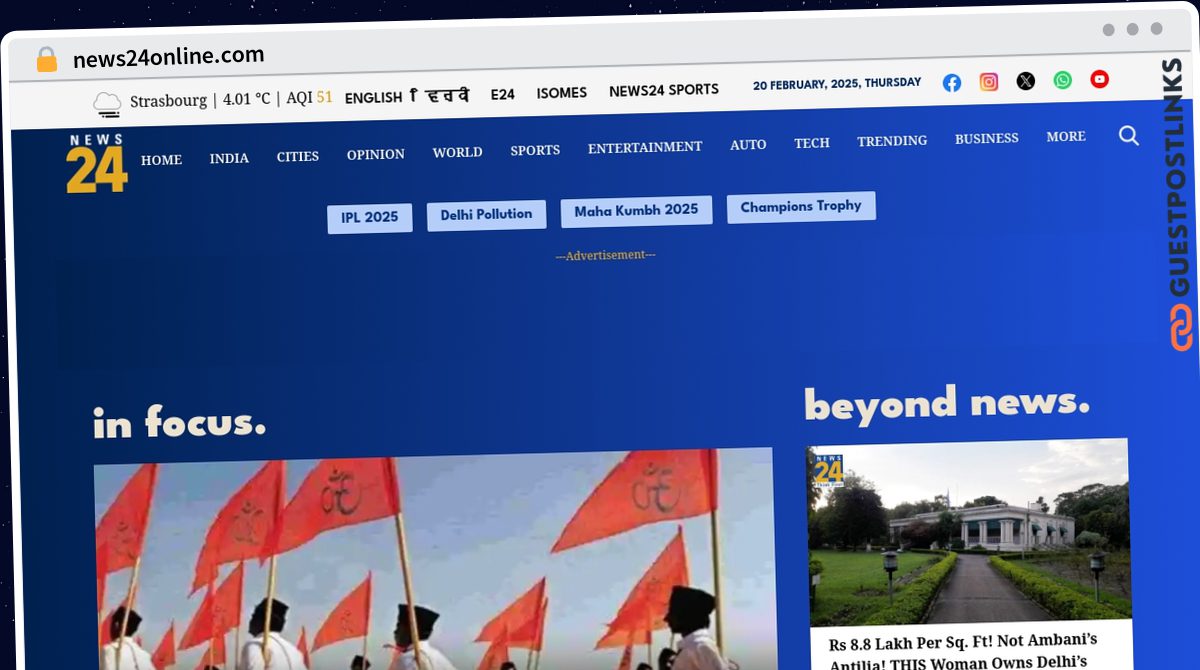Open the WORLD section
Image resolution: width=1200 pixels, height=670 pixels.
tap(457, 152)
